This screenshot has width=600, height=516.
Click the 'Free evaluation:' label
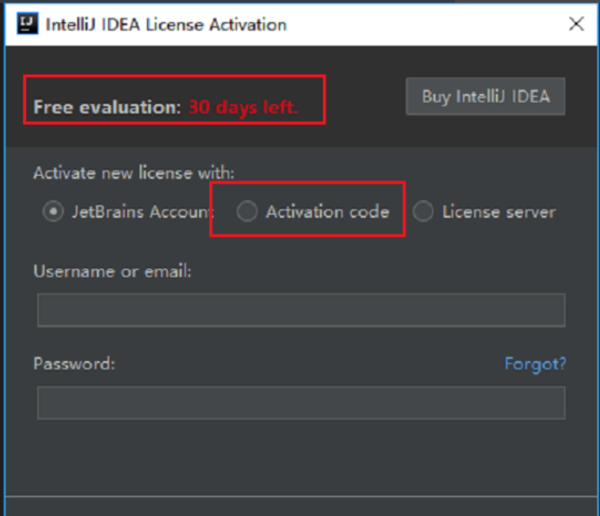[x=107, y=106]
